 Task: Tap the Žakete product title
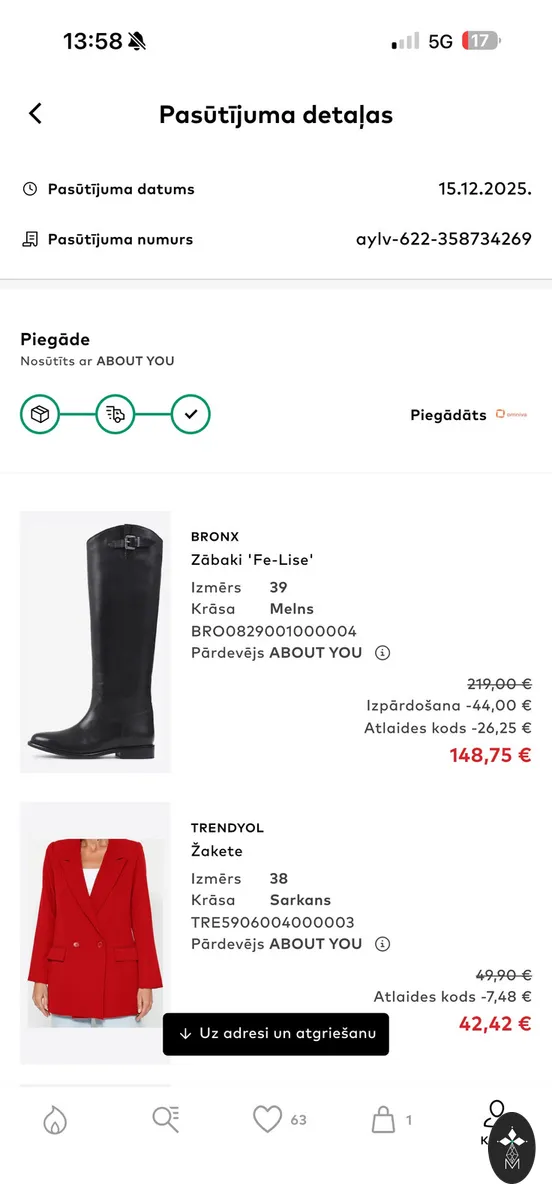pos(217,851)
